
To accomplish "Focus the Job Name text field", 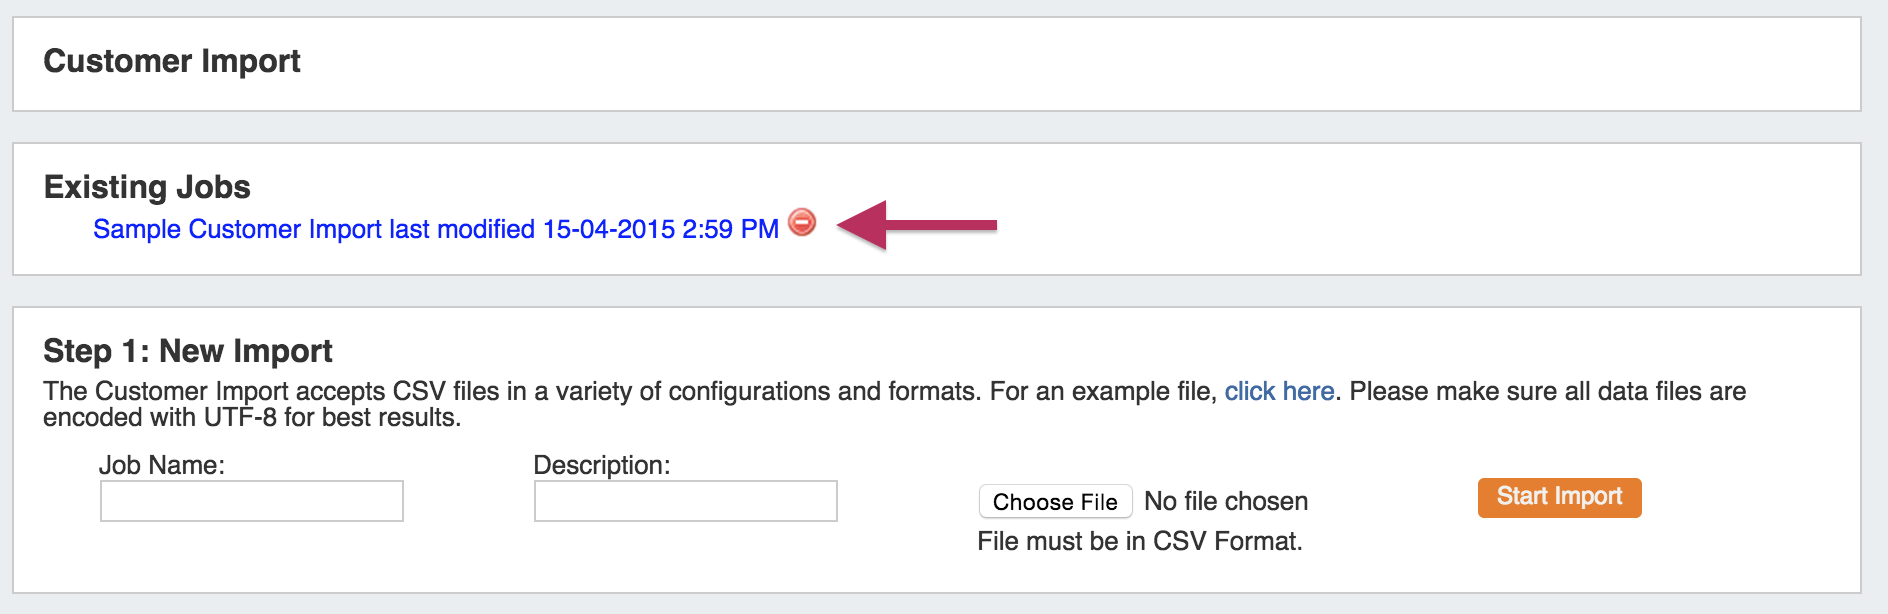I will click(251, 501).
